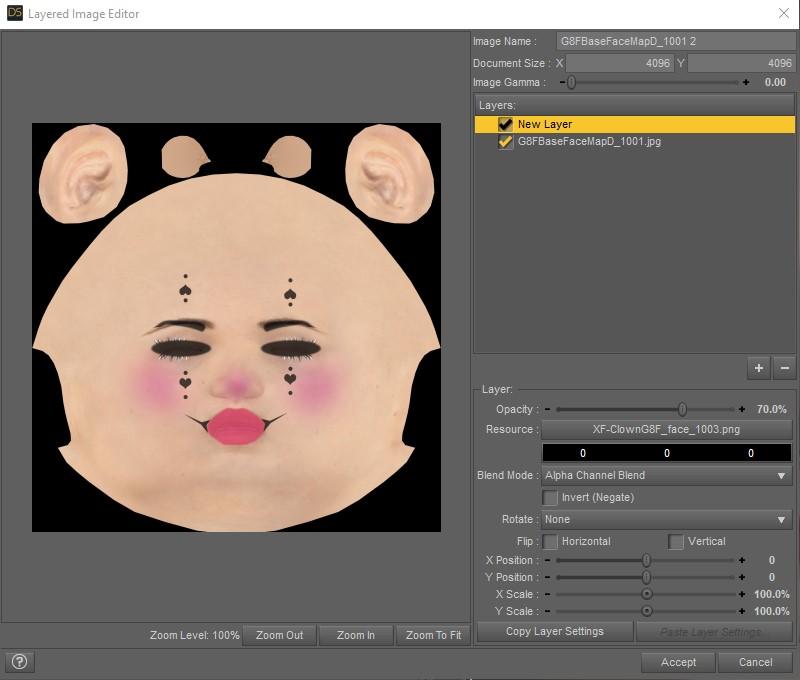
Task: Open the Rotate dropdown
Action: 667,520
